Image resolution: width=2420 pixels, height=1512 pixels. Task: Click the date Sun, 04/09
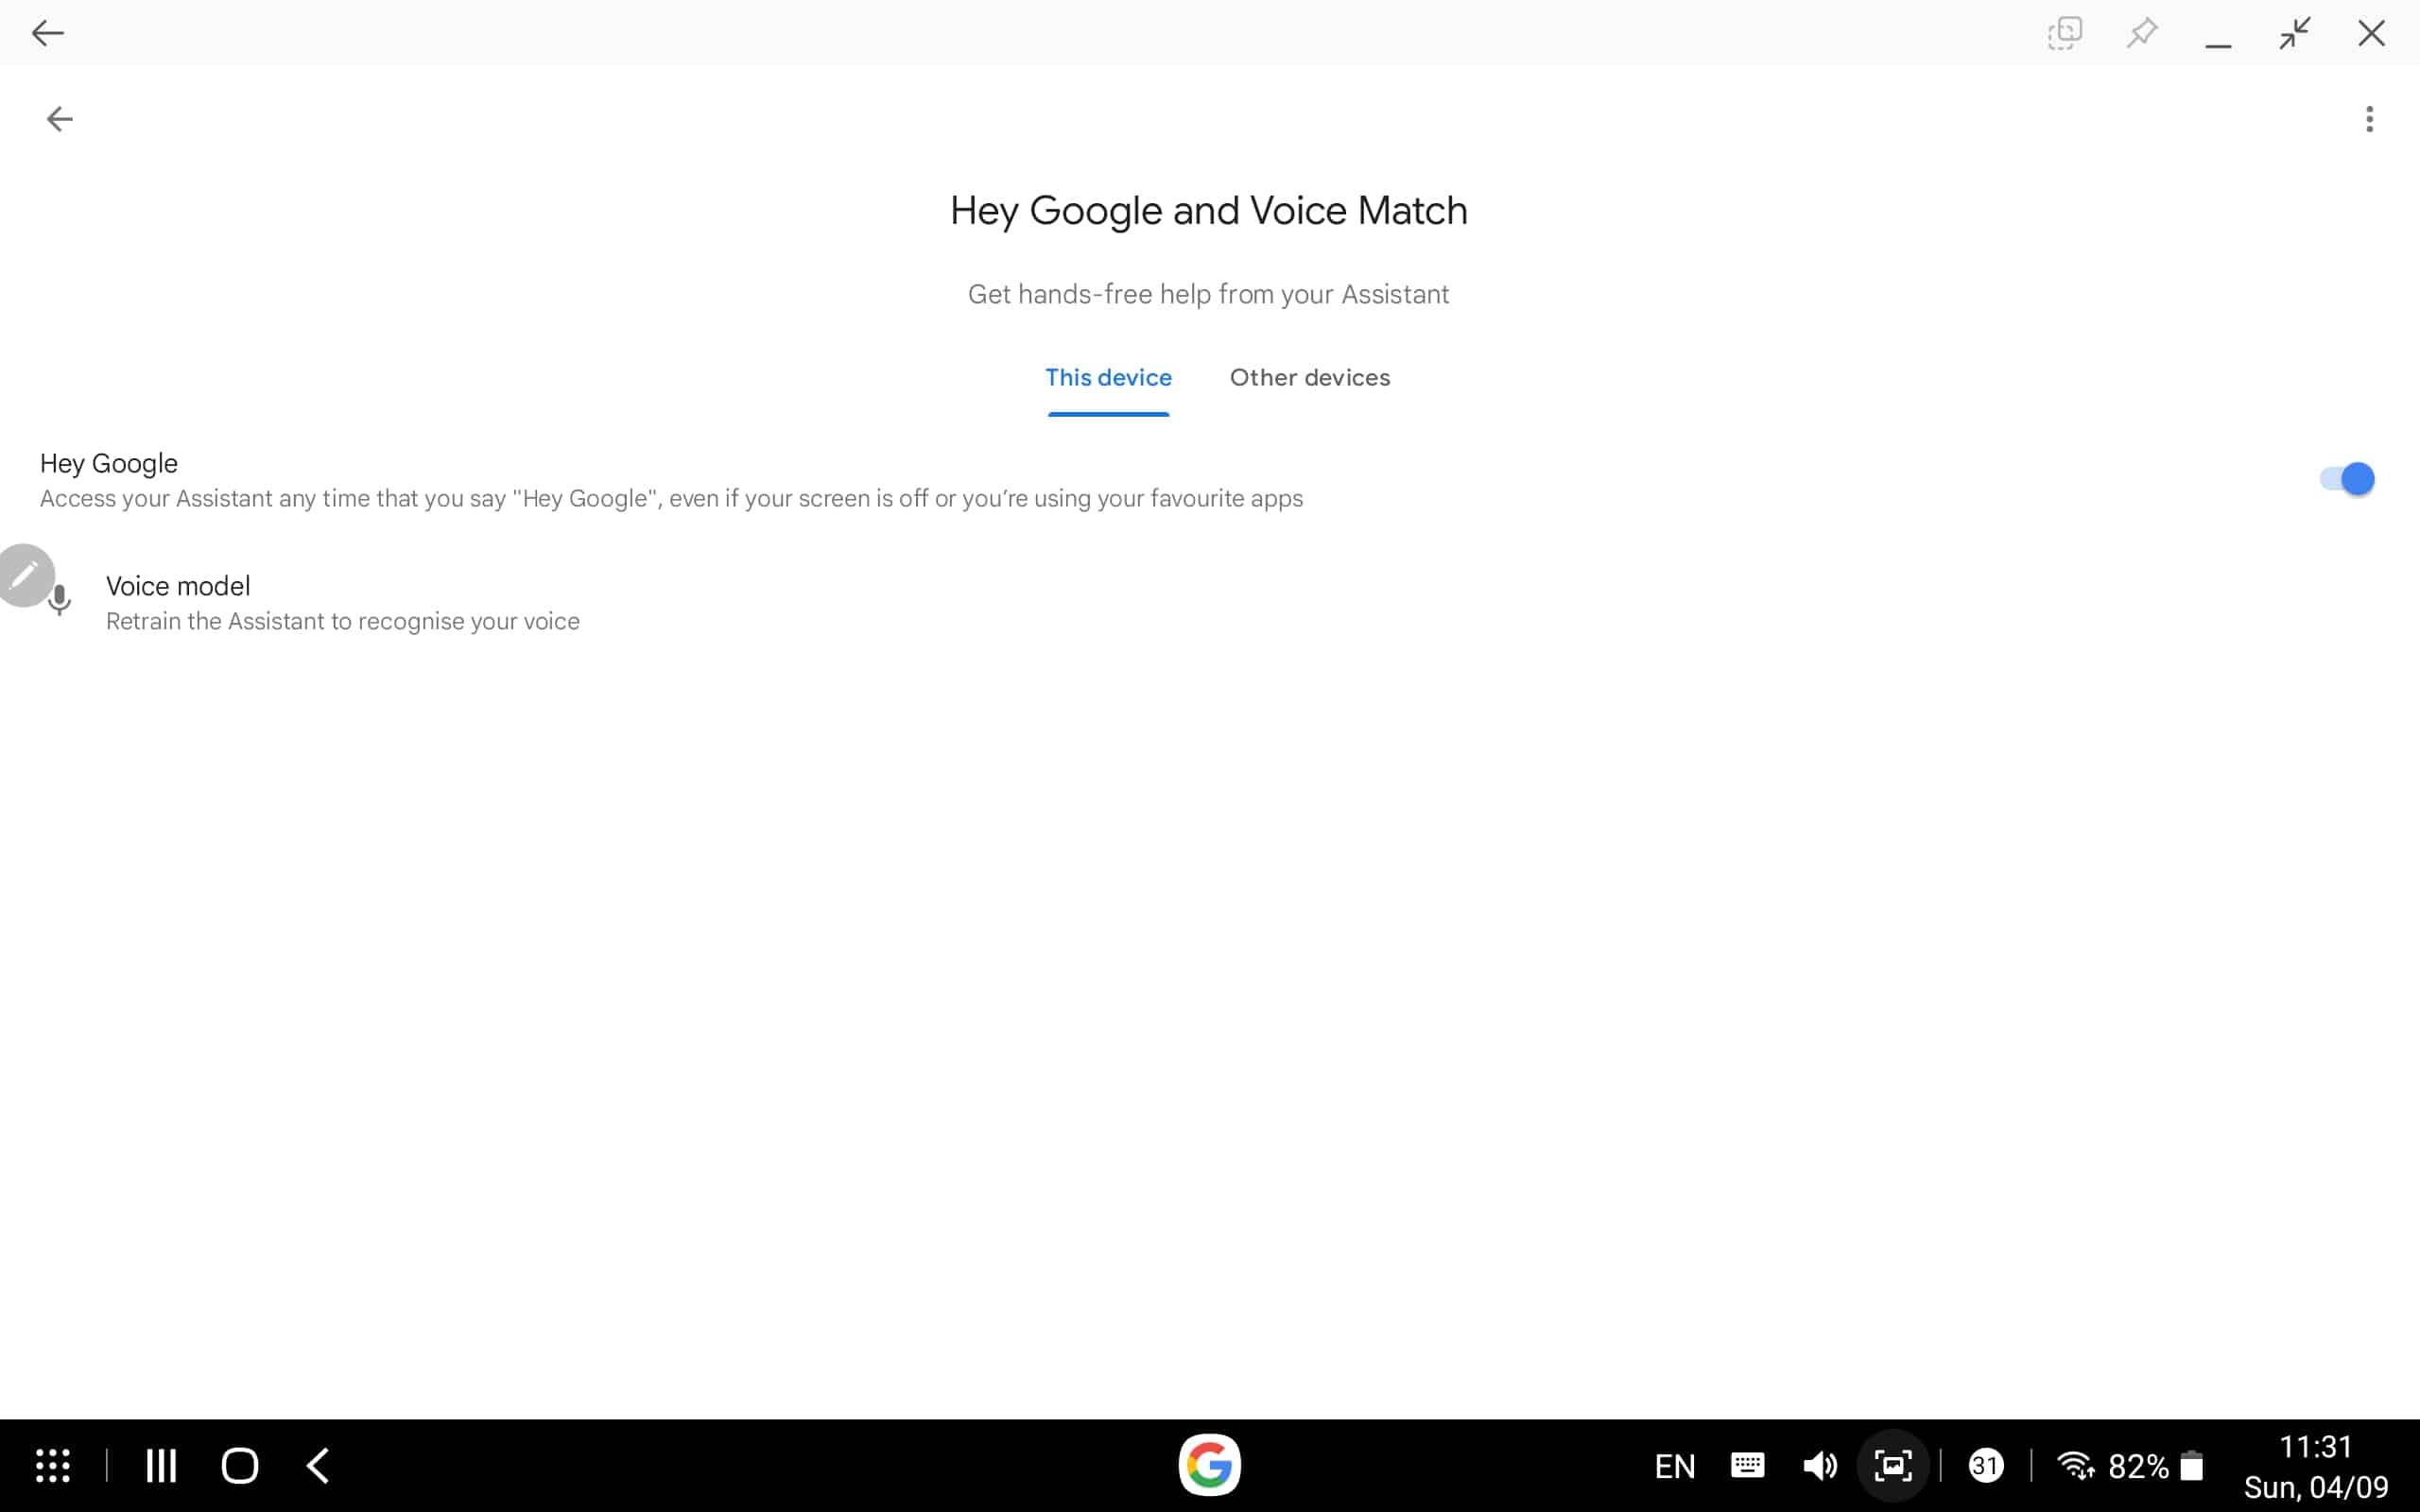(x=2315, y=1487)
